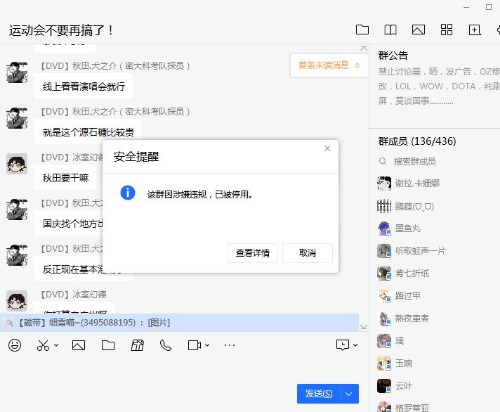This screenshot has height=412, width=500.
Task: Click the red packet icon
Action: pos(137,345)
